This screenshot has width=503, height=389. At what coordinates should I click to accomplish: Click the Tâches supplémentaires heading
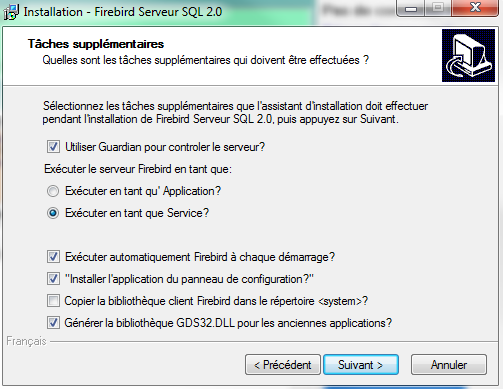(96, 44)
